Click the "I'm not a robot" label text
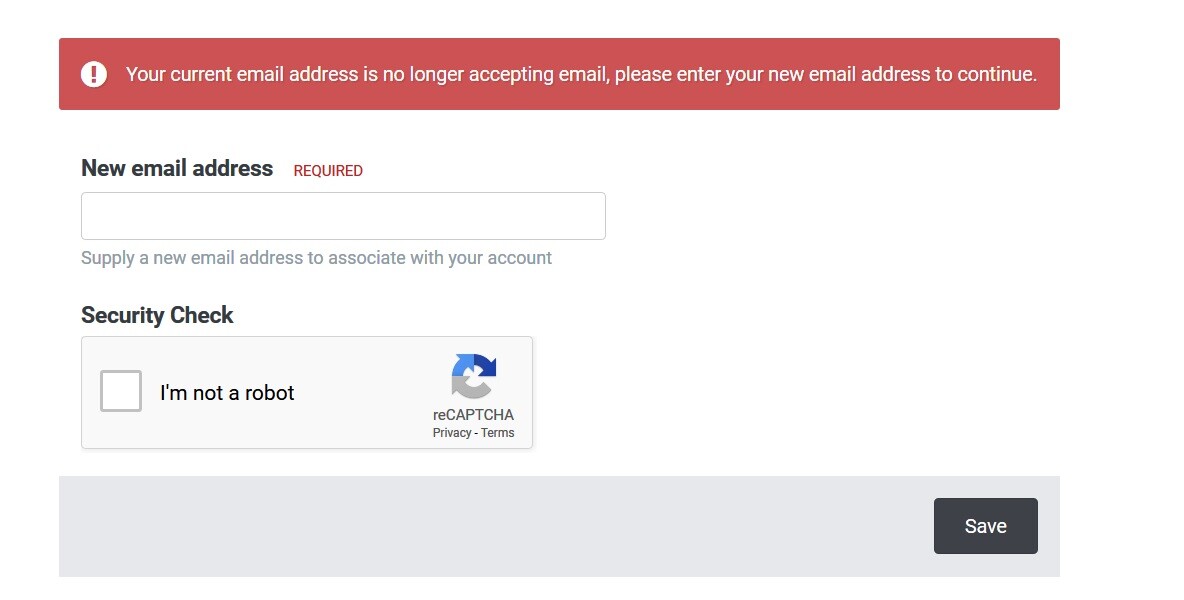Screen dimensions: 1184x600 coord(227,393)
